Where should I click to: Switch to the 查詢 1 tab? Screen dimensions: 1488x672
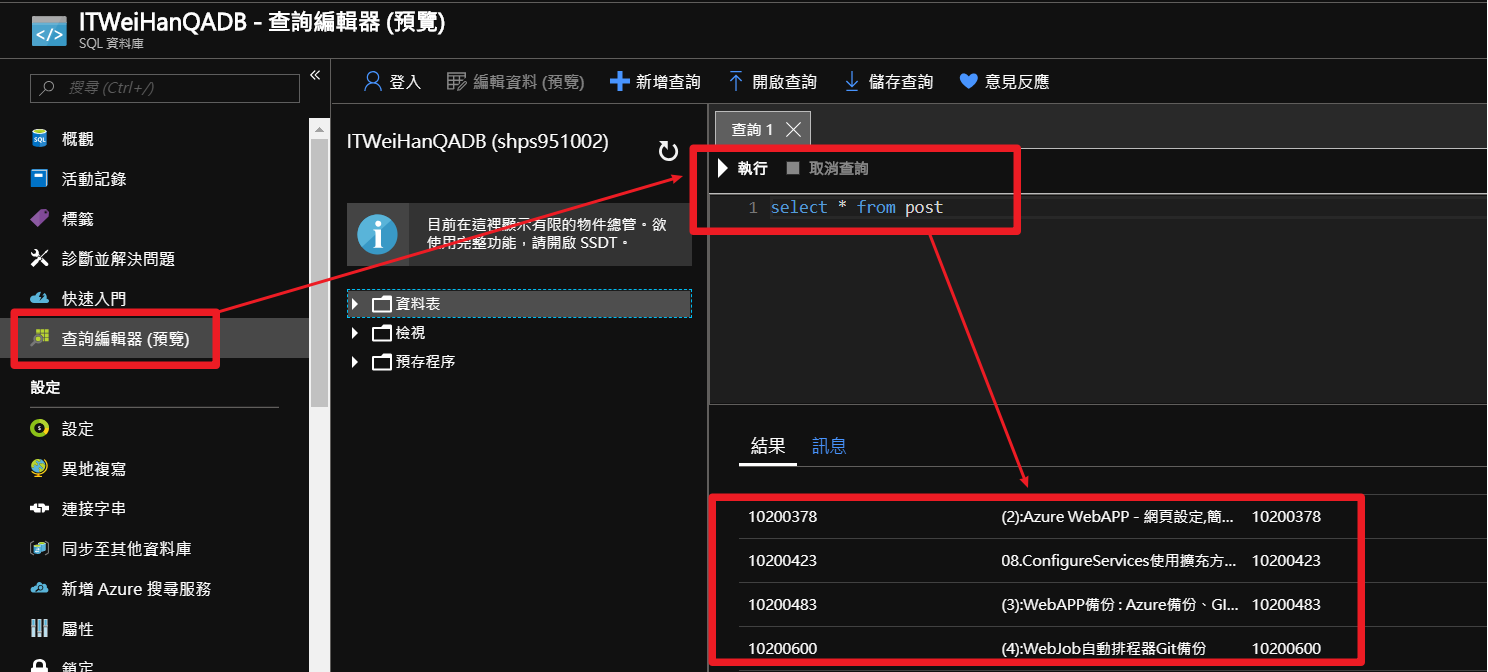[752, 130]
